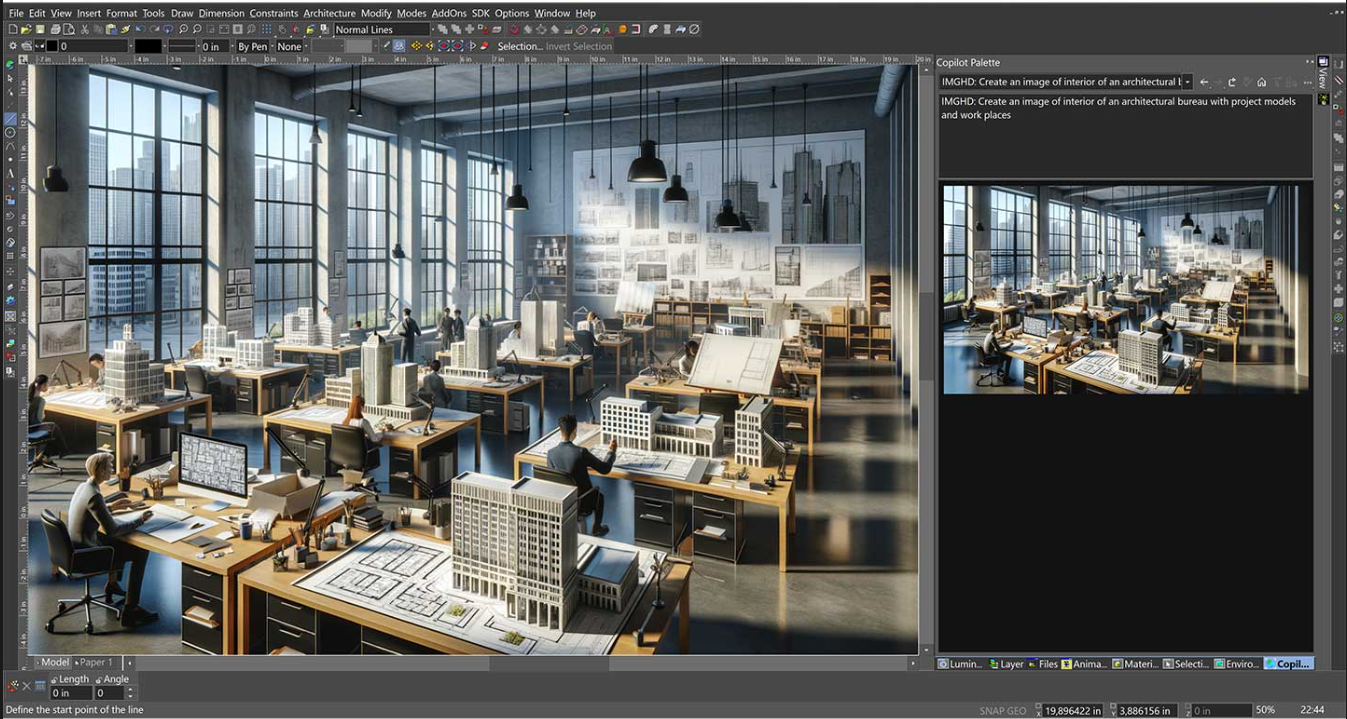Viewport: 1347px width, 719px height.
Task: Switch to the Paper 1 tab
Action: coord(96,662)
